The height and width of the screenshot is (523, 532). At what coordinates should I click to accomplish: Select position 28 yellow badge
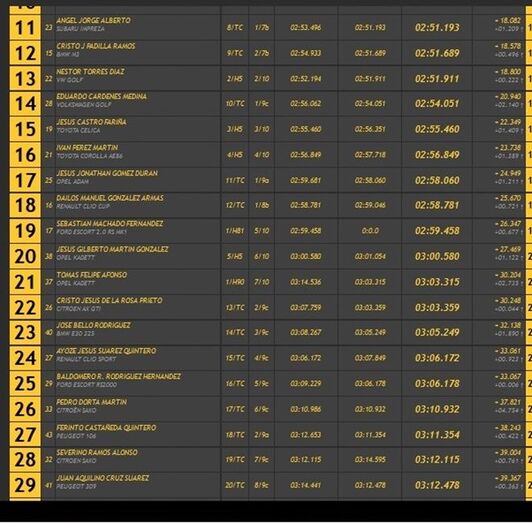coord(25,460)
